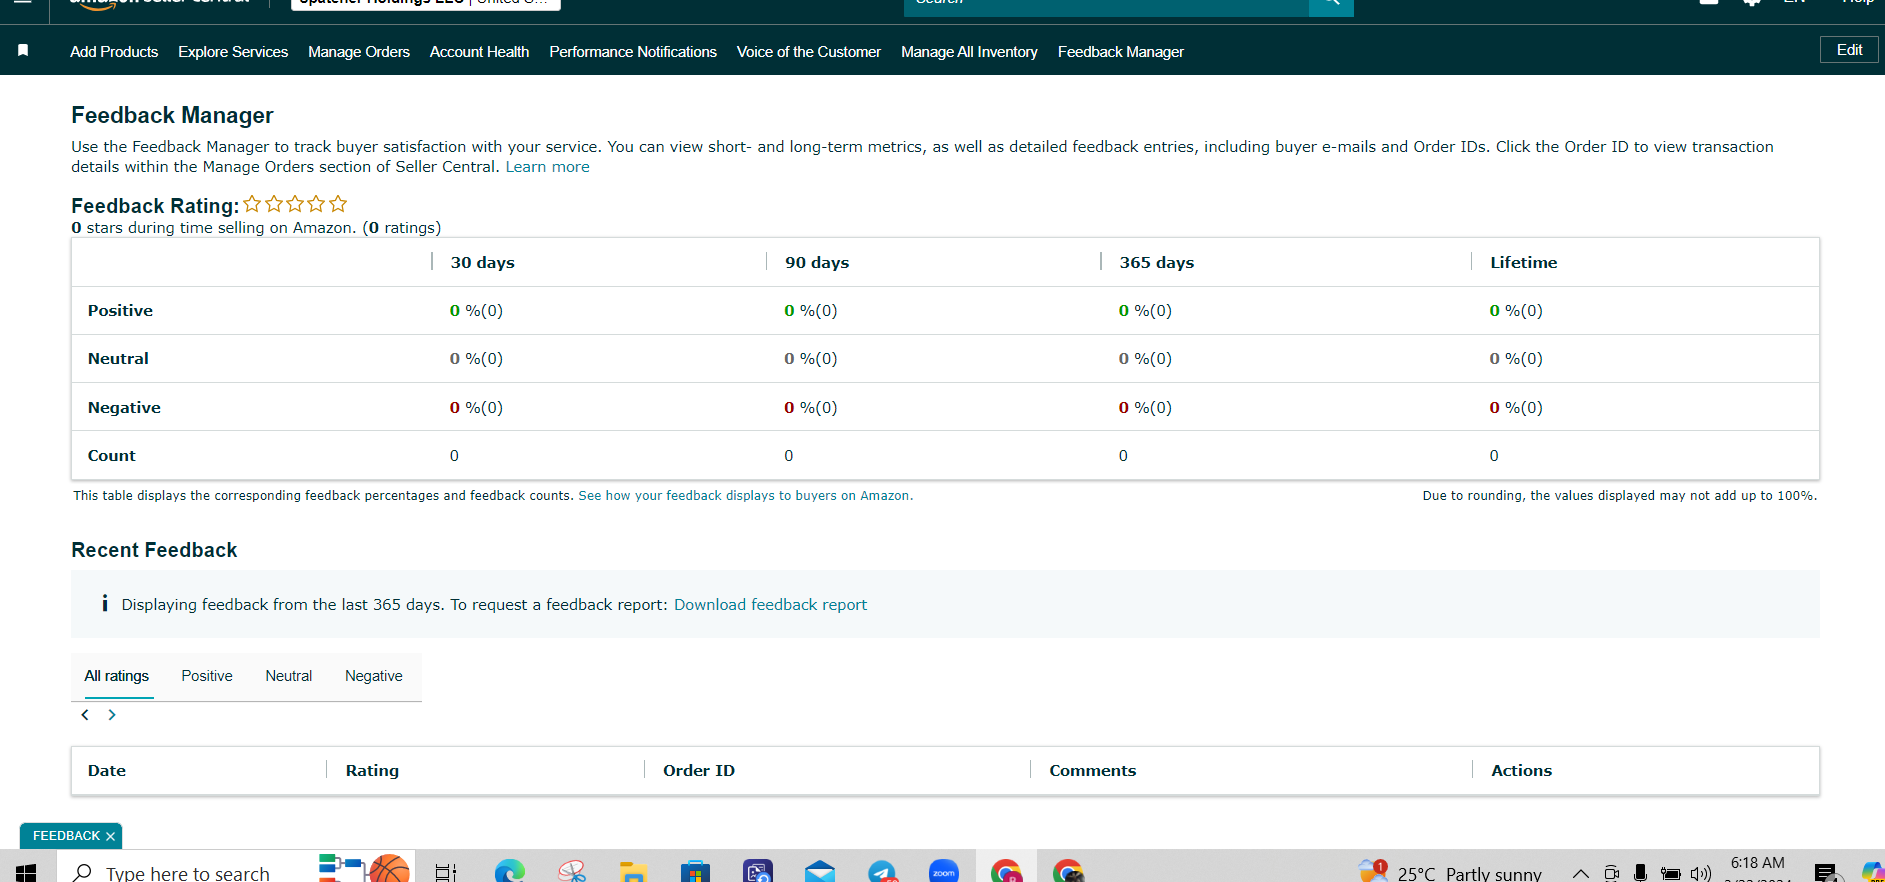Click the next page arrow under the rating tabs
The image size is (1885, 882).
(112, 715)
